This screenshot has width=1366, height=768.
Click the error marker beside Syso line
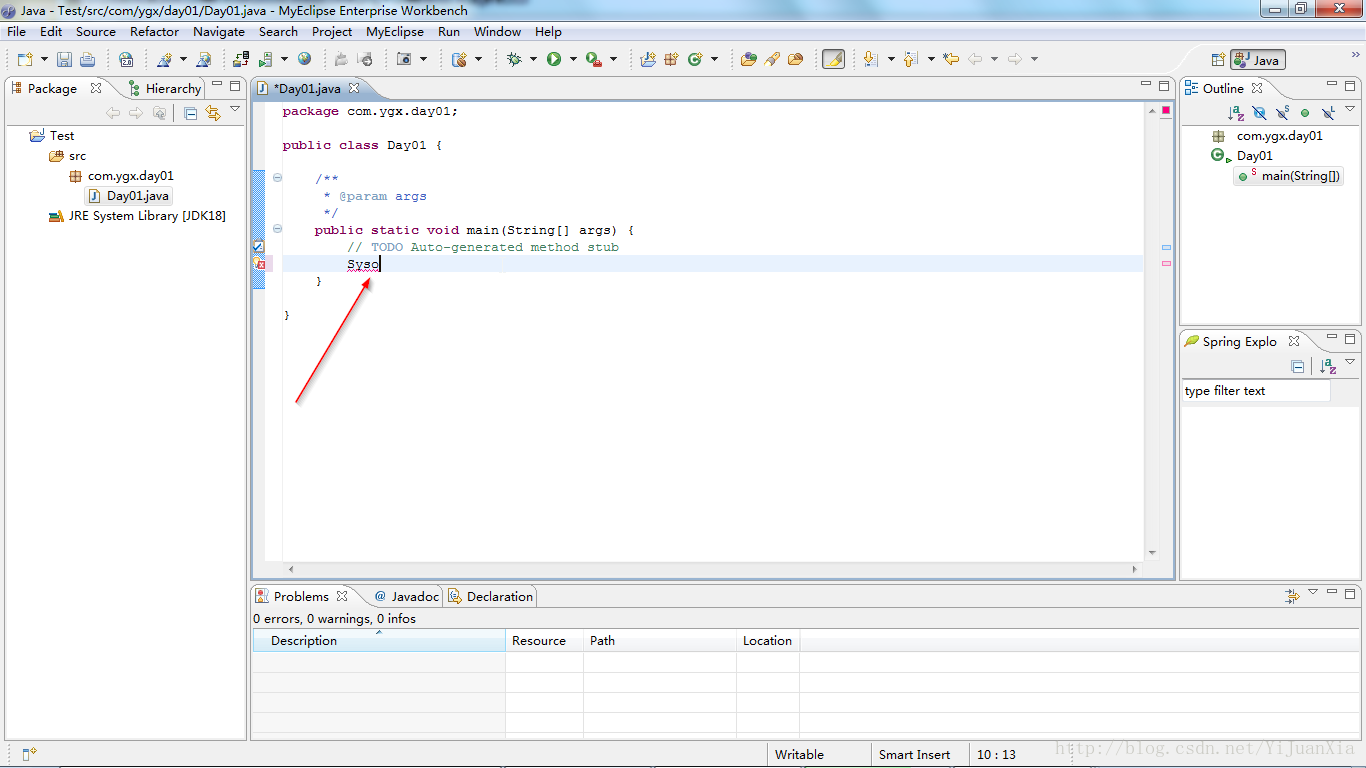click(259, 264)
